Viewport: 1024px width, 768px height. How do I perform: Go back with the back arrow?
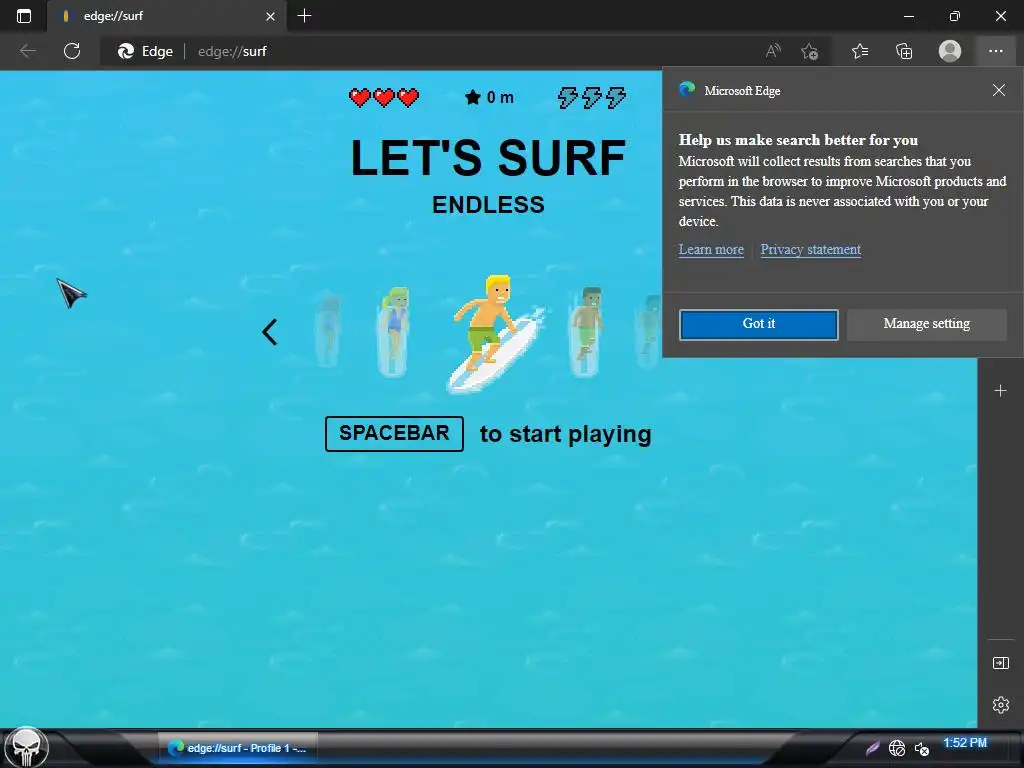27,51
